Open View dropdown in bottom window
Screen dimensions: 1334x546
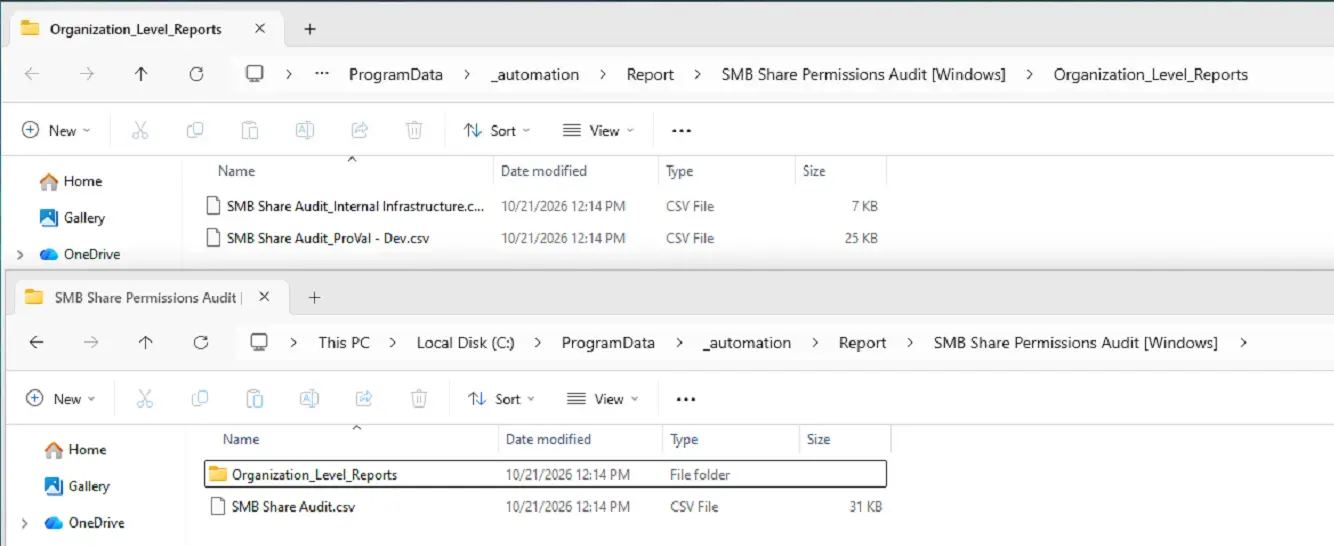(604, 399)
